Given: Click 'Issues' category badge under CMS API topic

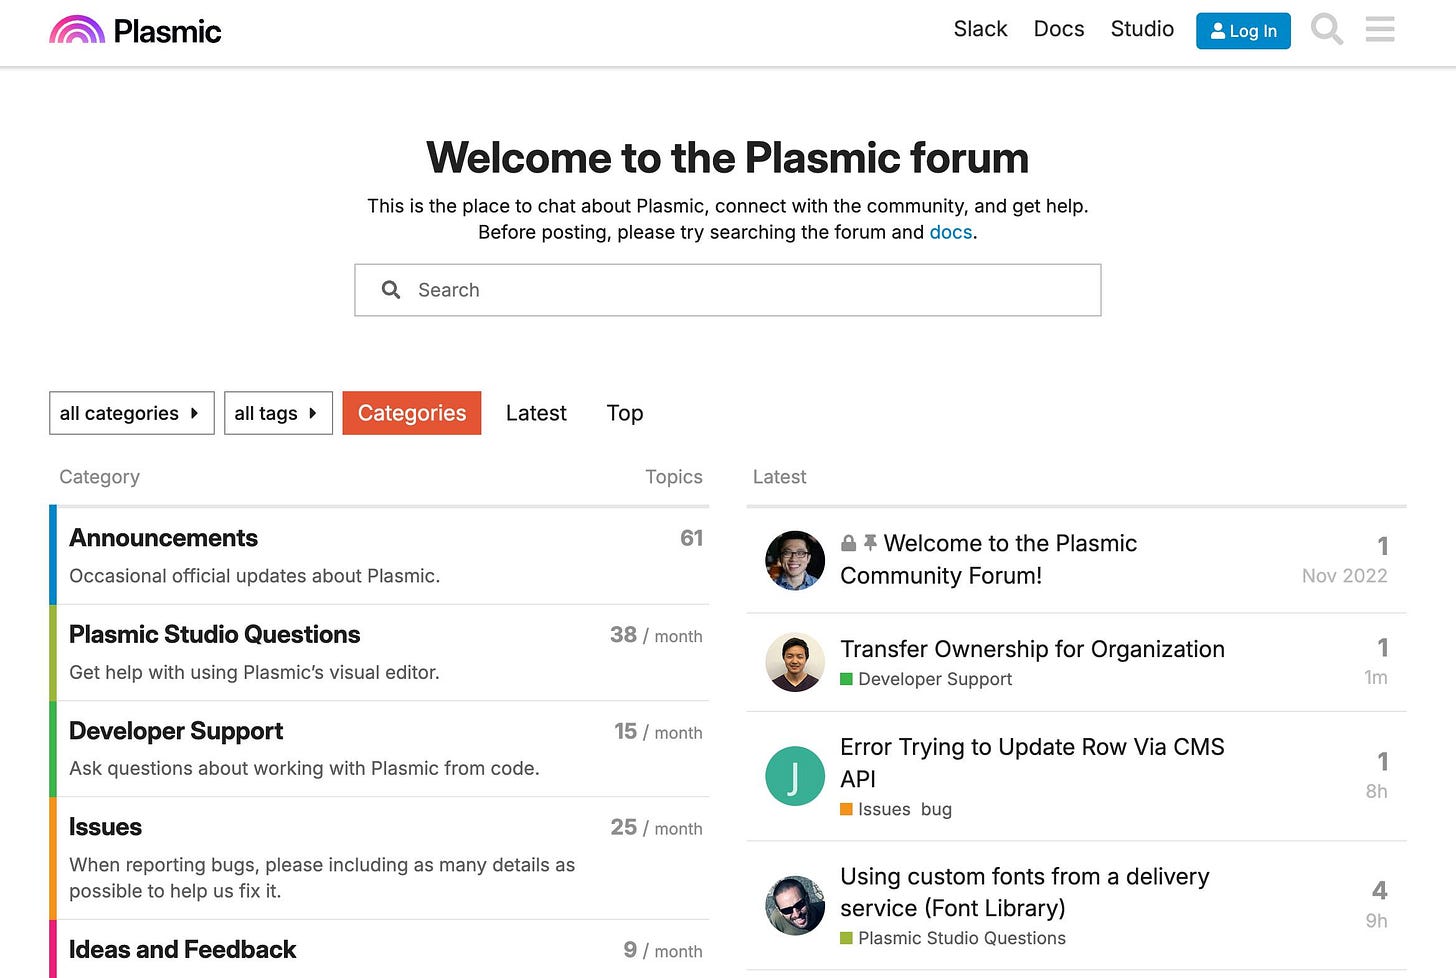Looking at the screenshot, I should tap(876, 809).
